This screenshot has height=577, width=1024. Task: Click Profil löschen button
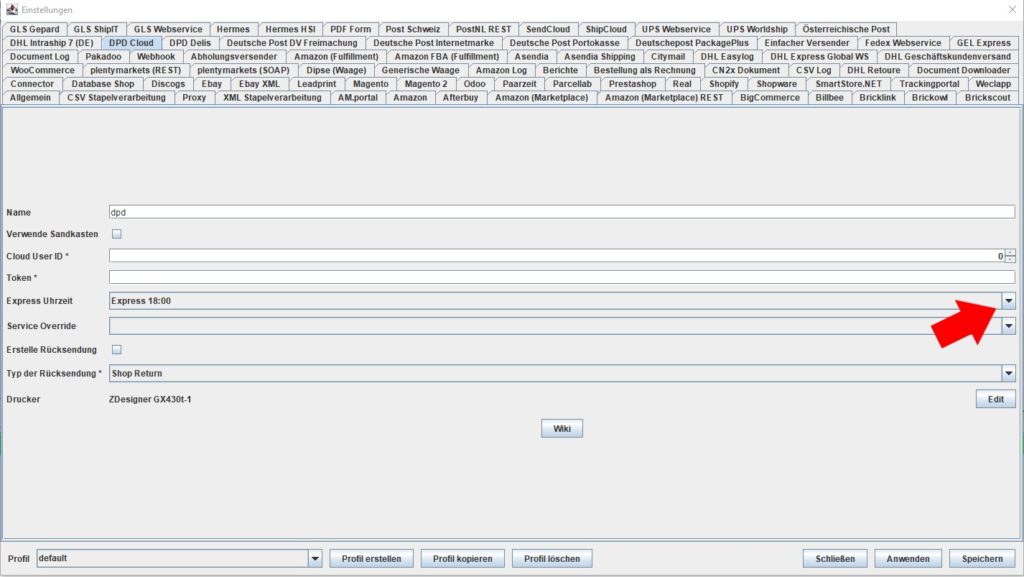(x=552, y=559)
